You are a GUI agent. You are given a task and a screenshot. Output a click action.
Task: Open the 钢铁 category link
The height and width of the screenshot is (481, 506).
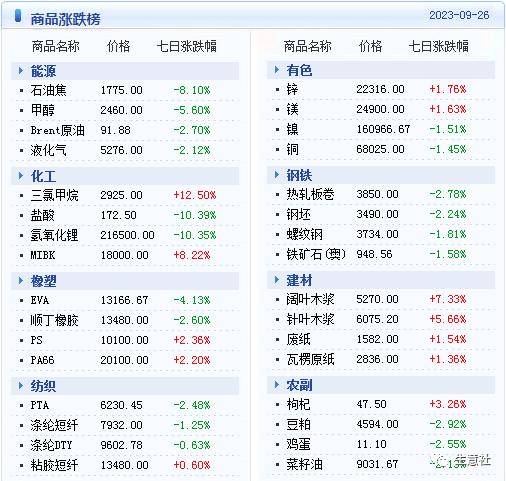(x=299, y=175)
